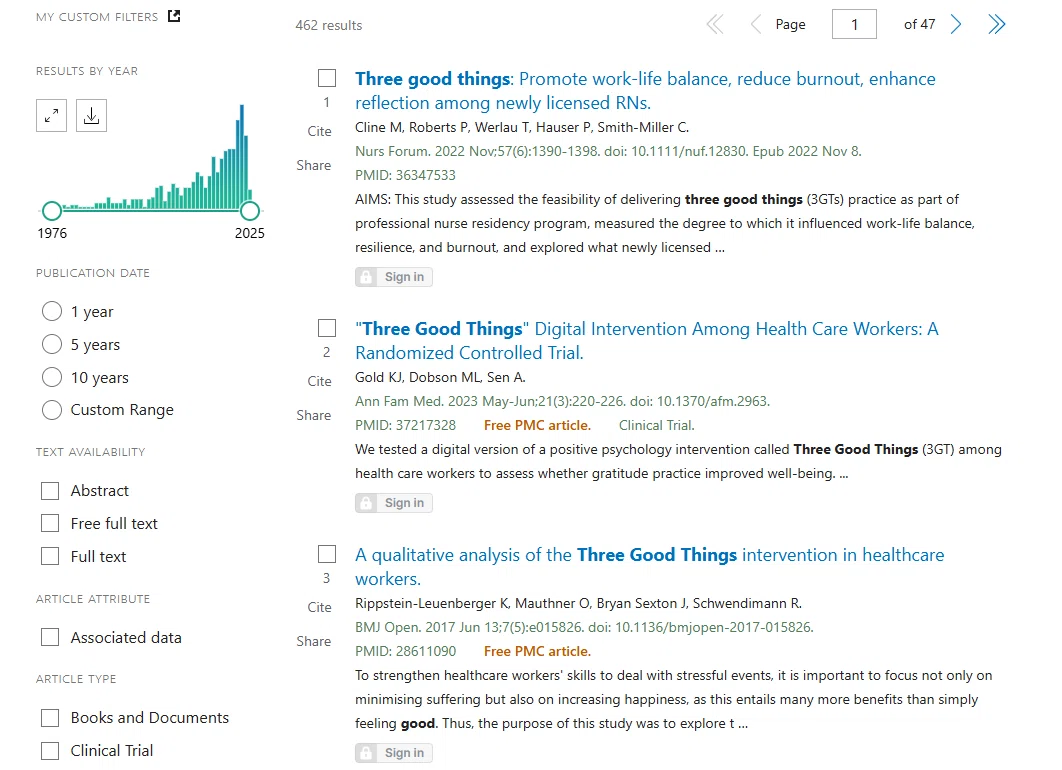This screenshot has height=770, width=1062.
Task: Click lock Sign in button for result 2
Action: tap(394, 503)
